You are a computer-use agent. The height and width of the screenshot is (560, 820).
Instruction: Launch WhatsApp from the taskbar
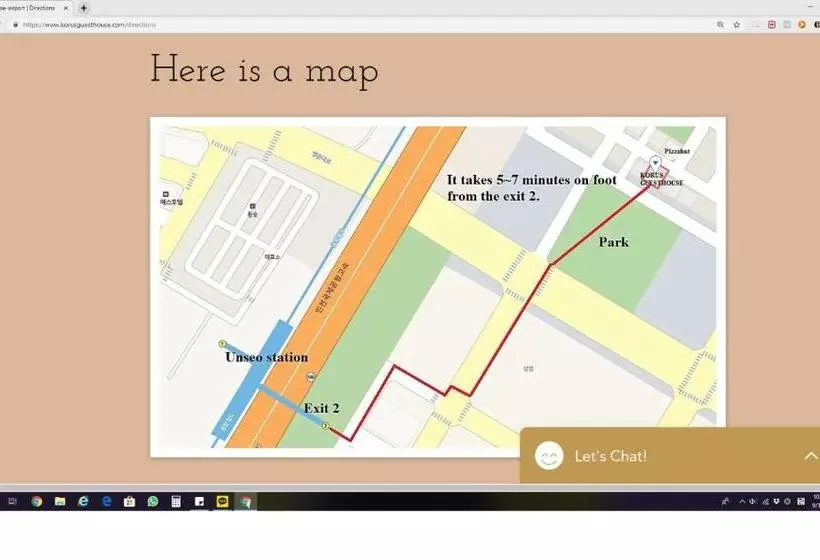click(x=153, y=501)
